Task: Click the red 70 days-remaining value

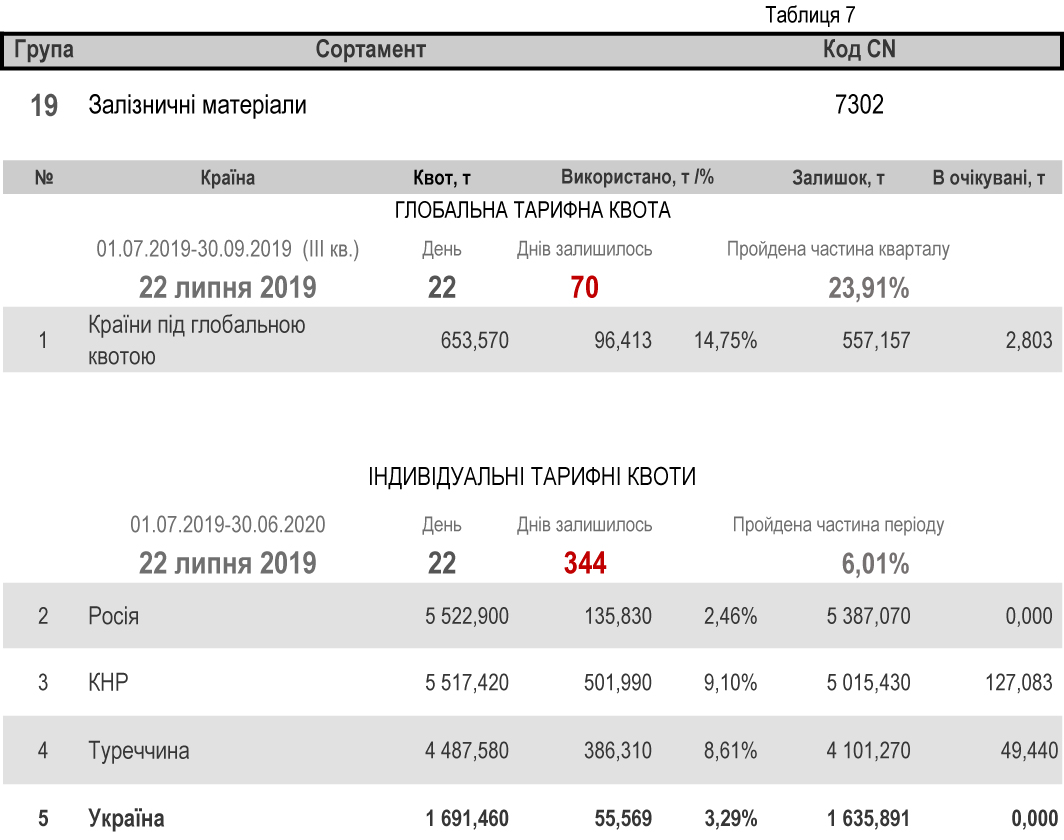Action: [x=584, y=288]
